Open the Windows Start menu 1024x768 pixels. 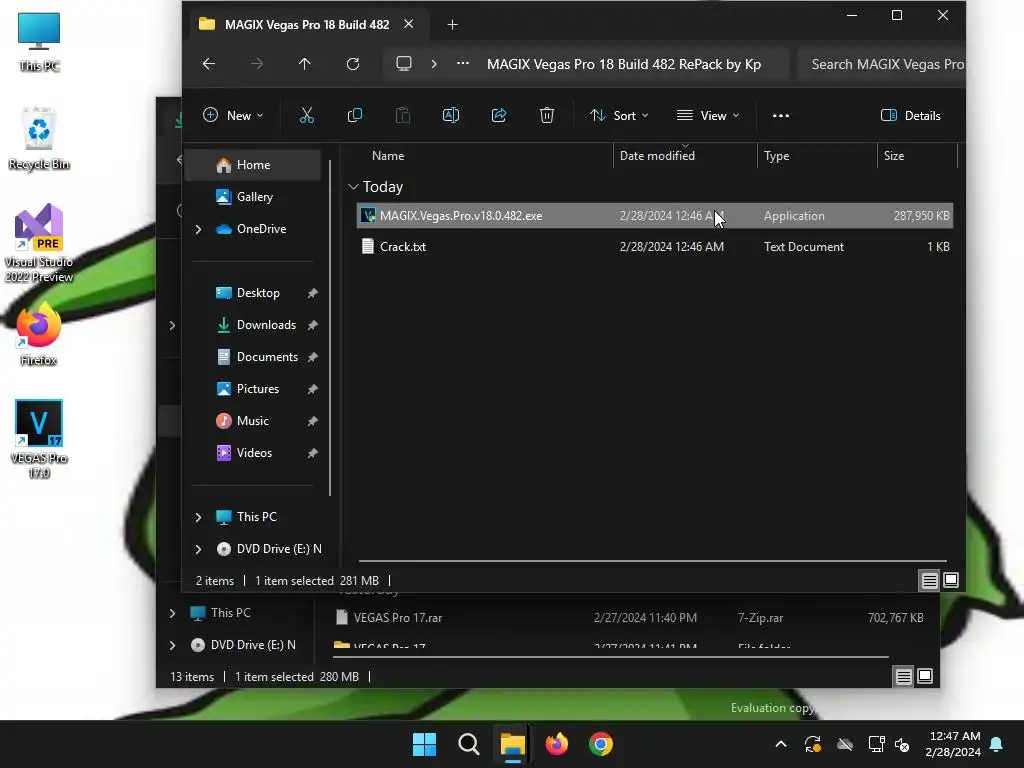tap(424, 744)
